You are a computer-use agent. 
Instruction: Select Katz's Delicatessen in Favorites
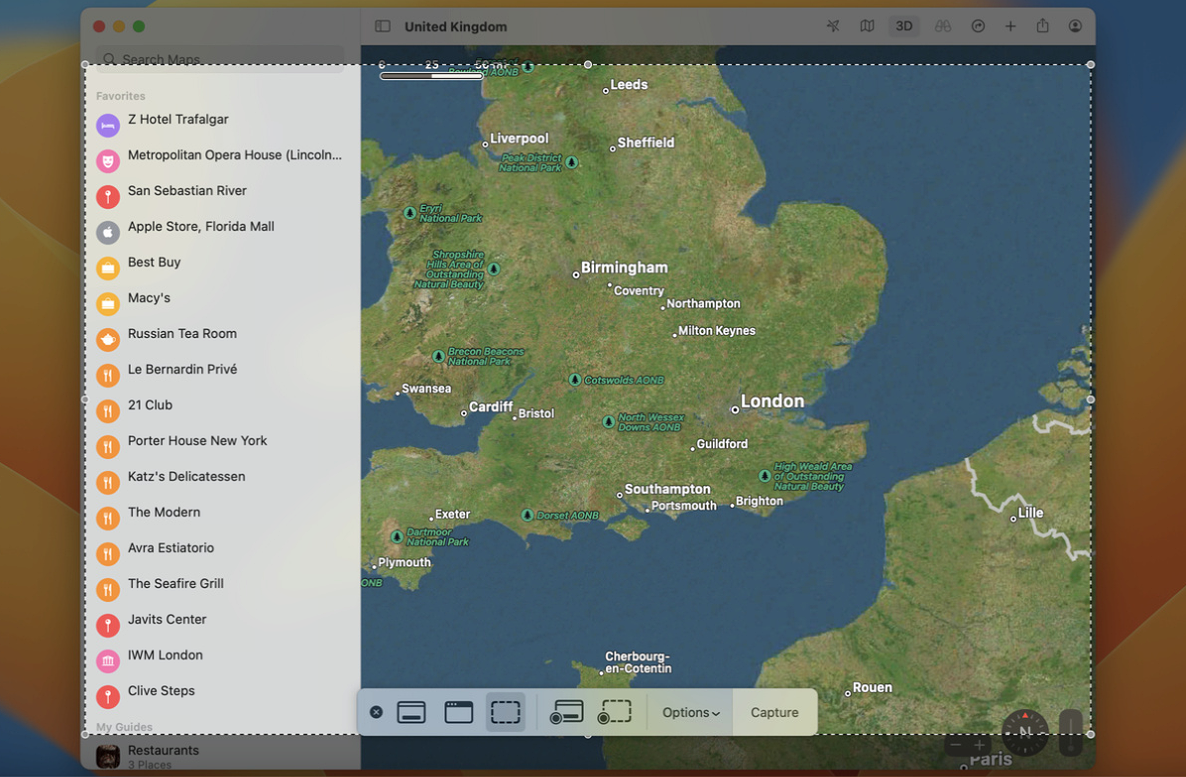186,477
